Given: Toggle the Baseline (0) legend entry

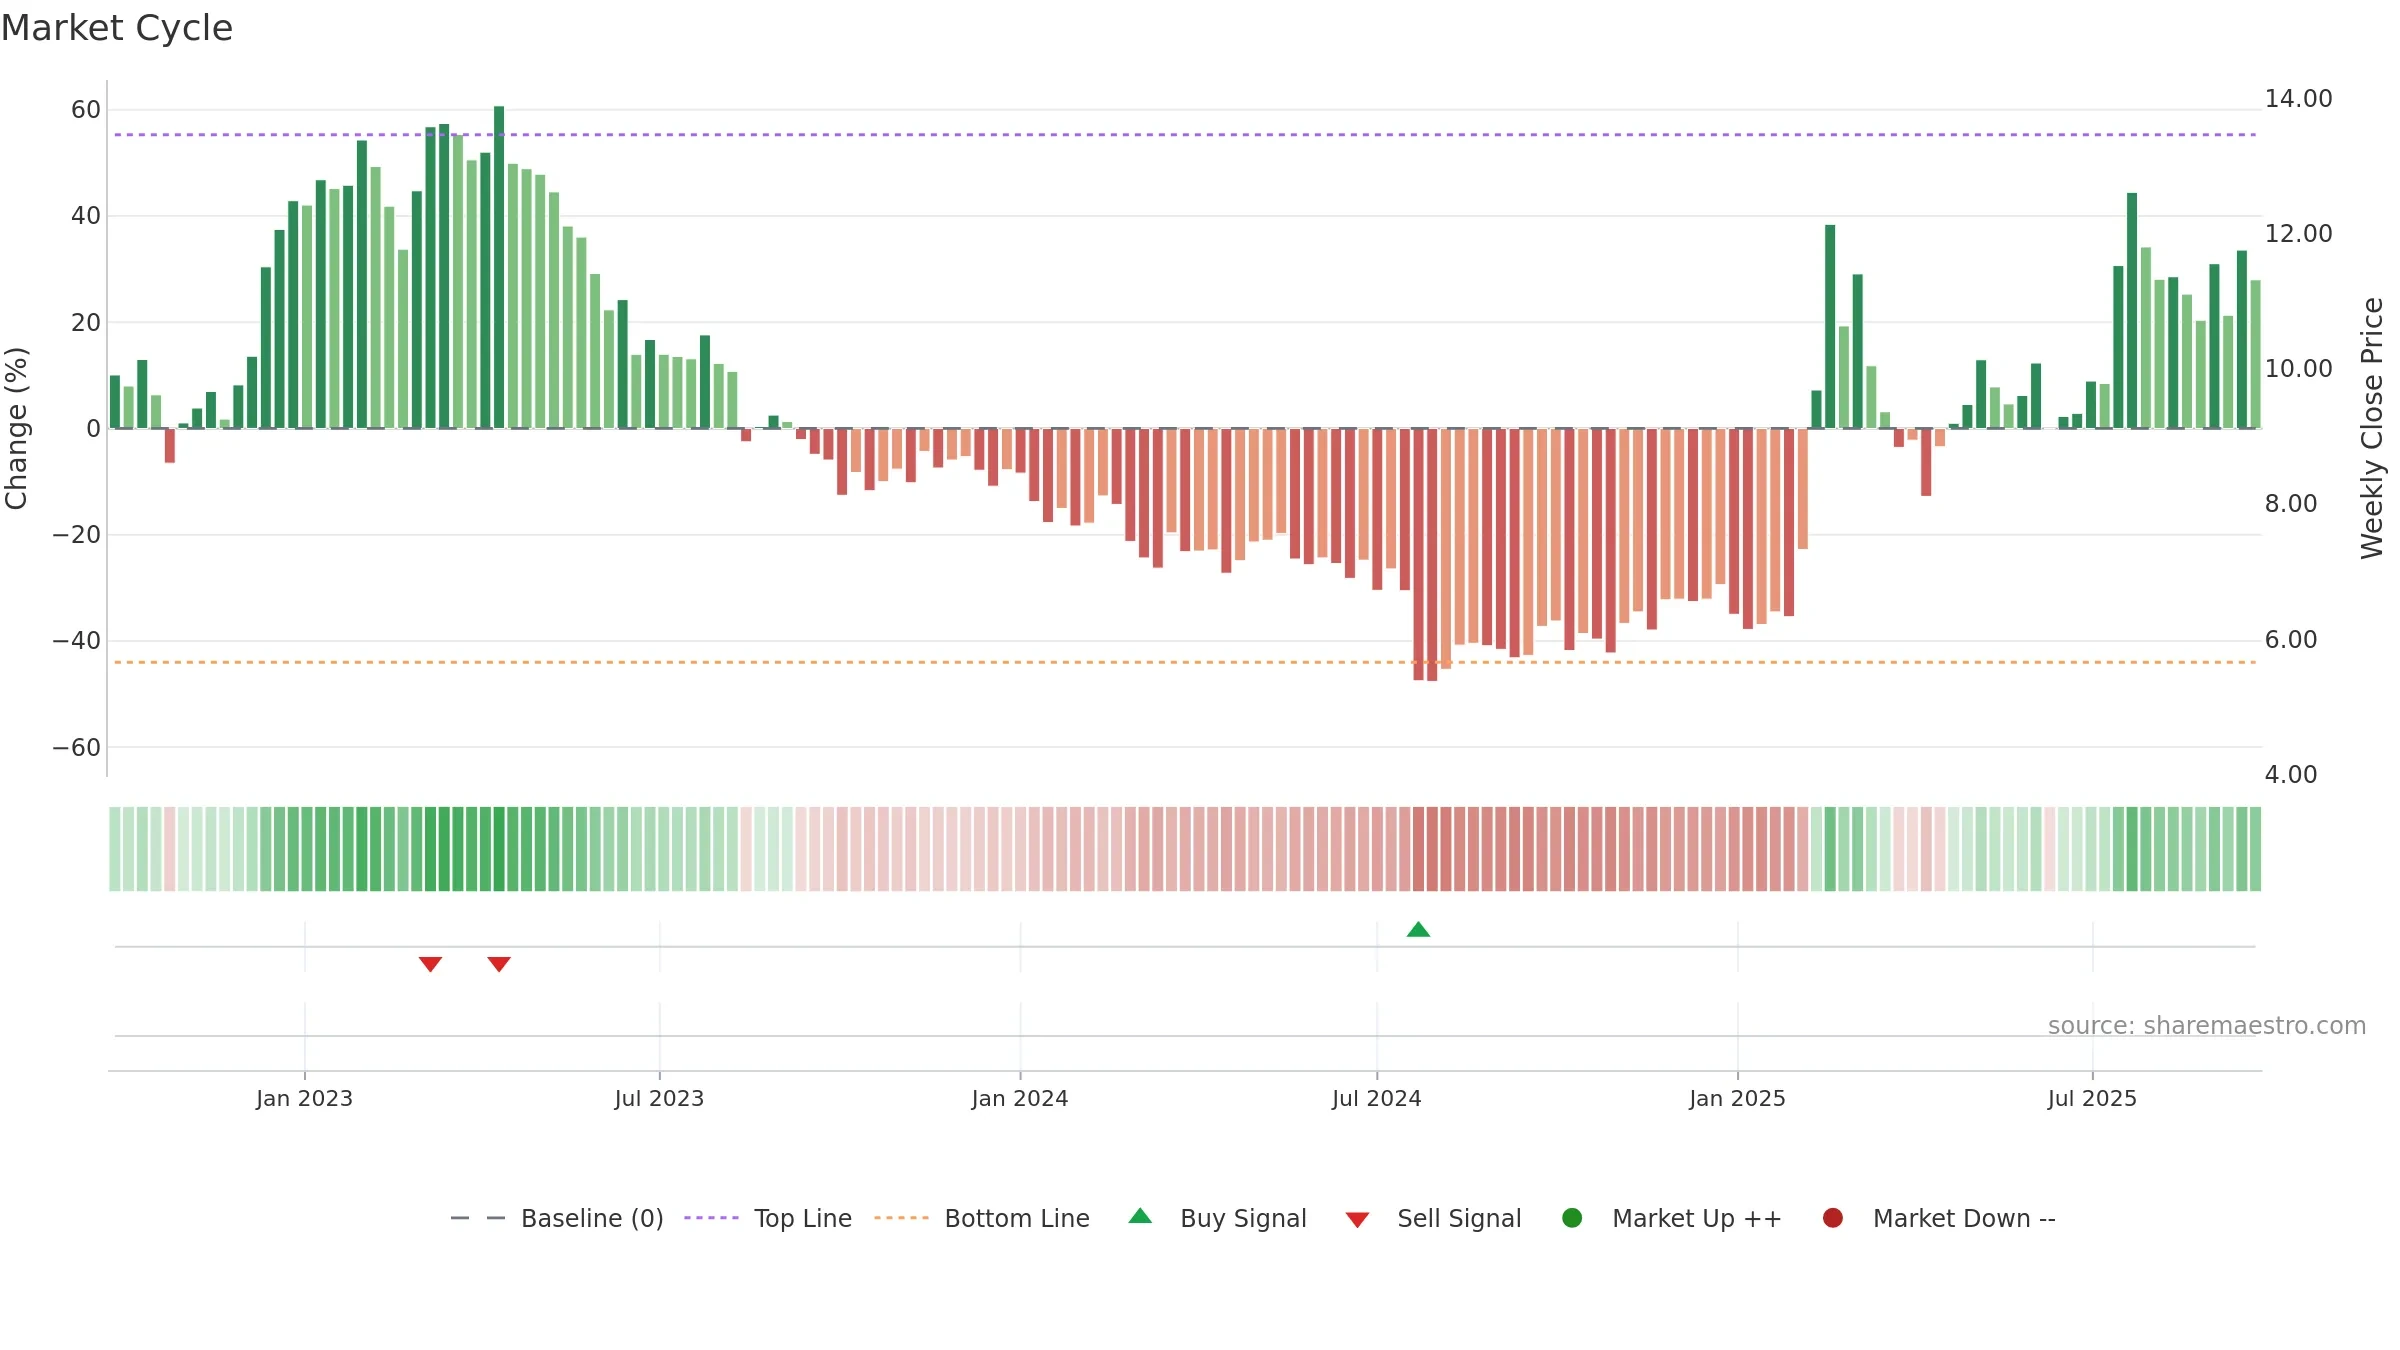Looking at the screenshot, I should tap(557, 1218).
